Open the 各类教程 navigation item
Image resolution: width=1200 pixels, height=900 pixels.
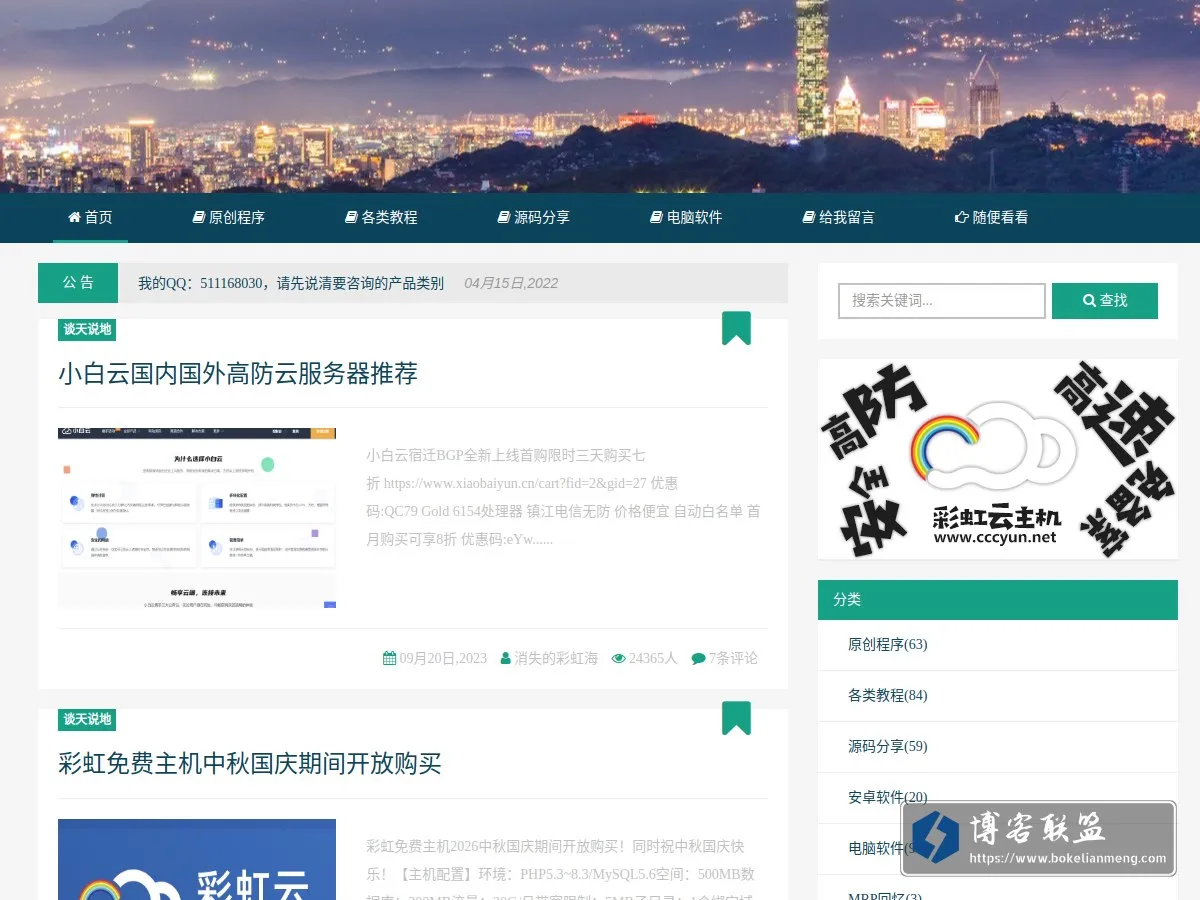pyautogui.click(x=381, y=217)
